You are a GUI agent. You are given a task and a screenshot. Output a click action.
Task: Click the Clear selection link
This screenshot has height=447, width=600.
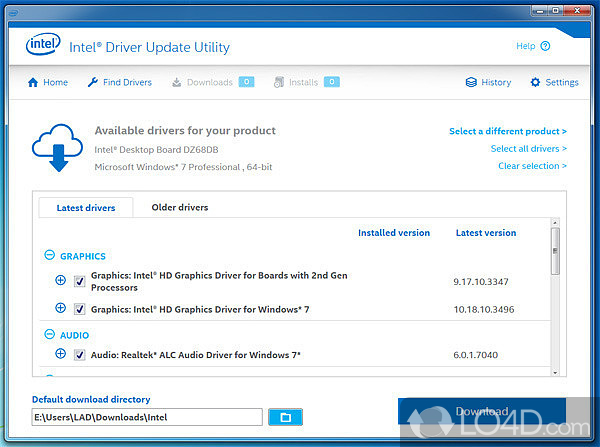click(532, 166)
